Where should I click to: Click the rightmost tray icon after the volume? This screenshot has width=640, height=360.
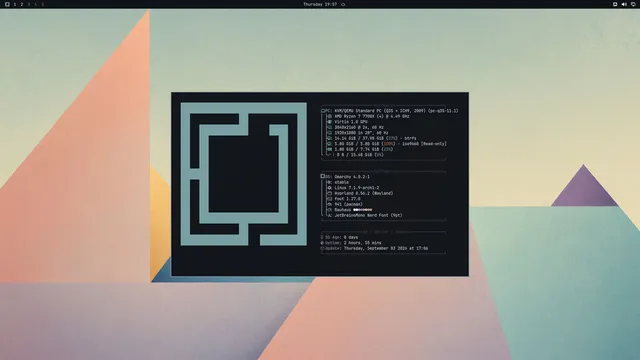(633, 4)
